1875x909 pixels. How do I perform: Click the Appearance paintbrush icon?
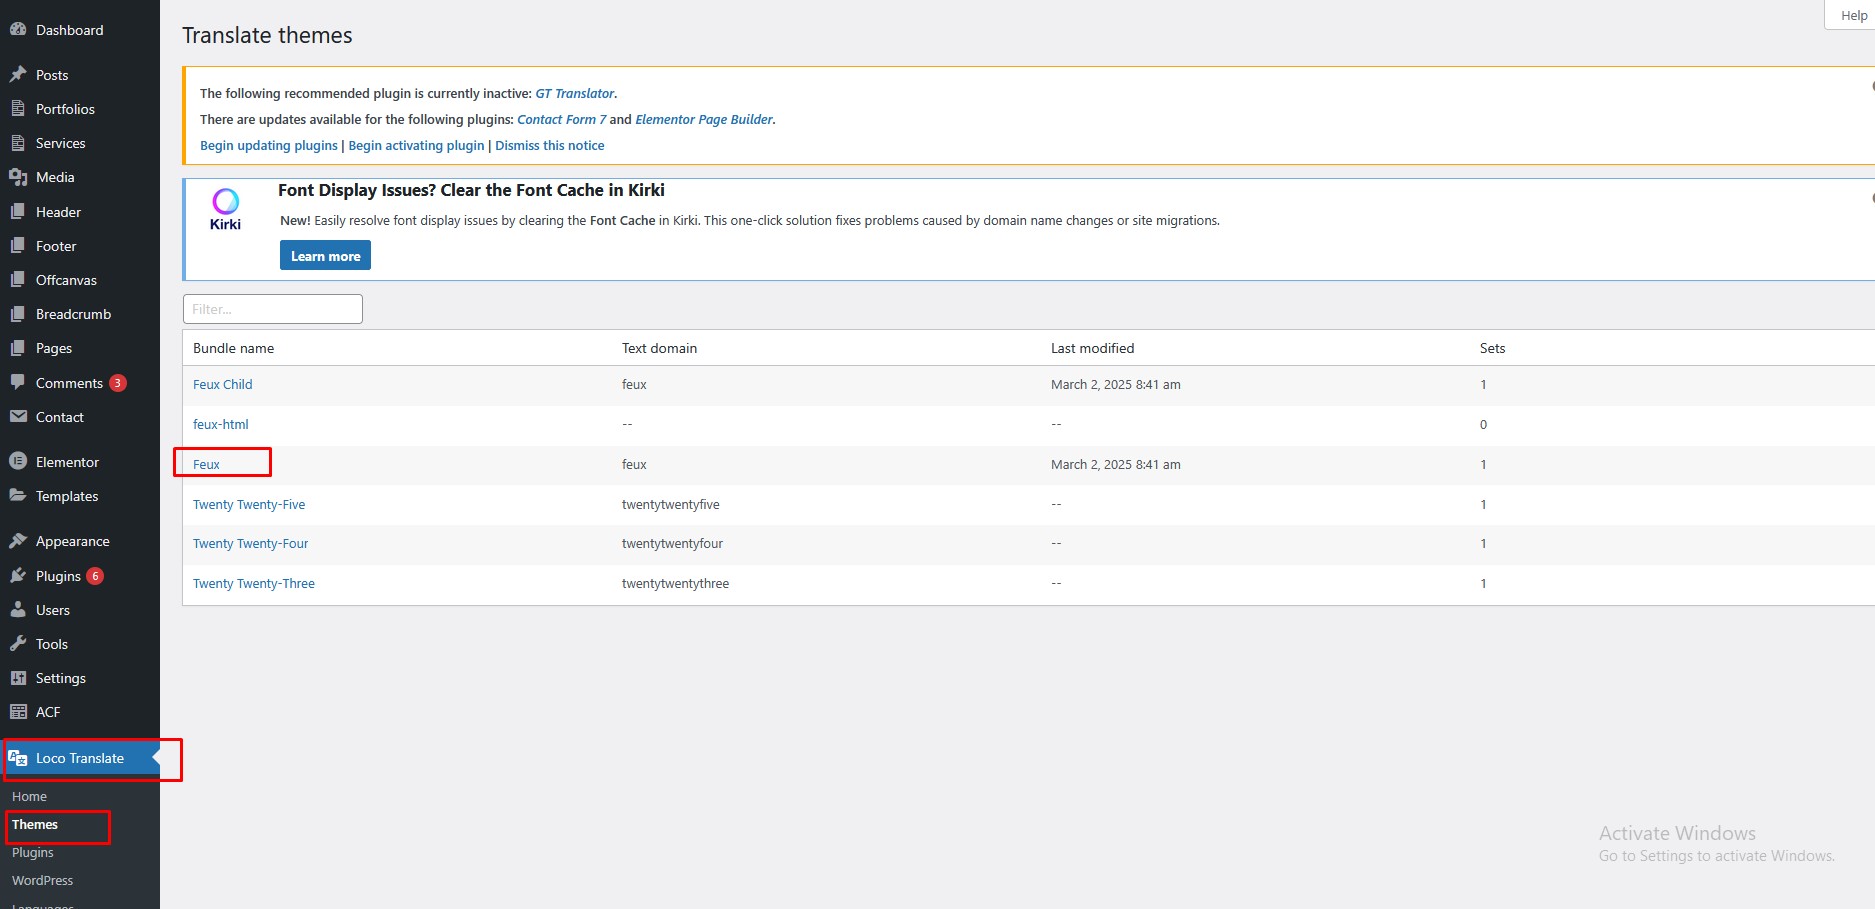pos(17,541)
